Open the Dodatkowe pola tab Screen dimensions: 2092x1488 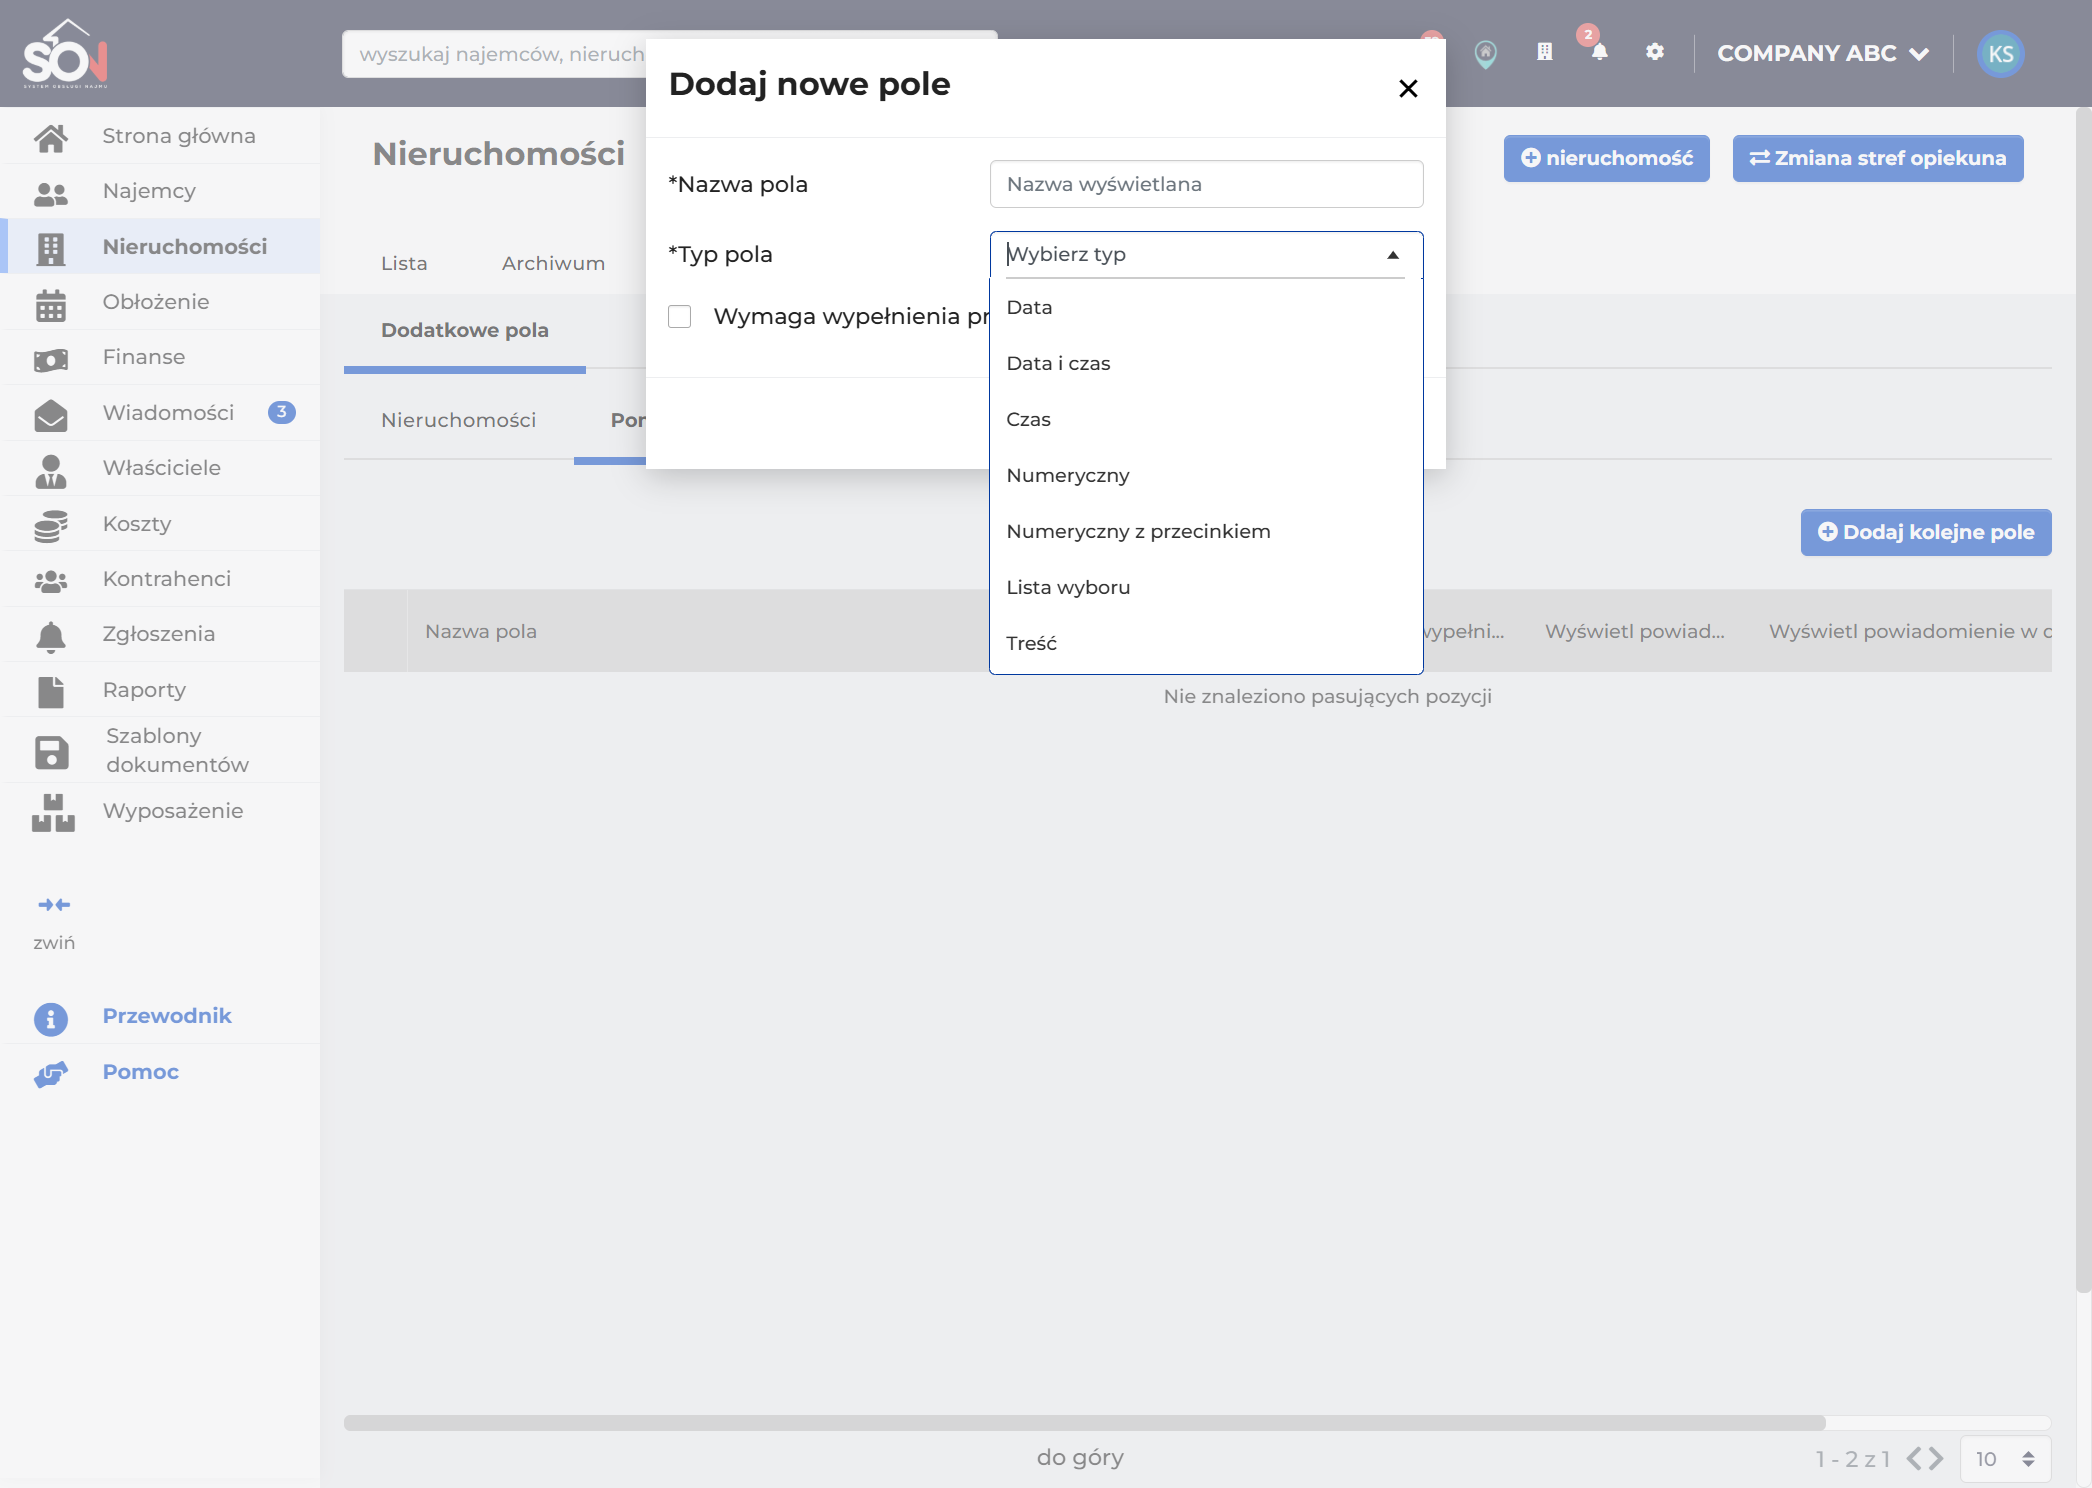pyautogui.click(x=465, y=331)
